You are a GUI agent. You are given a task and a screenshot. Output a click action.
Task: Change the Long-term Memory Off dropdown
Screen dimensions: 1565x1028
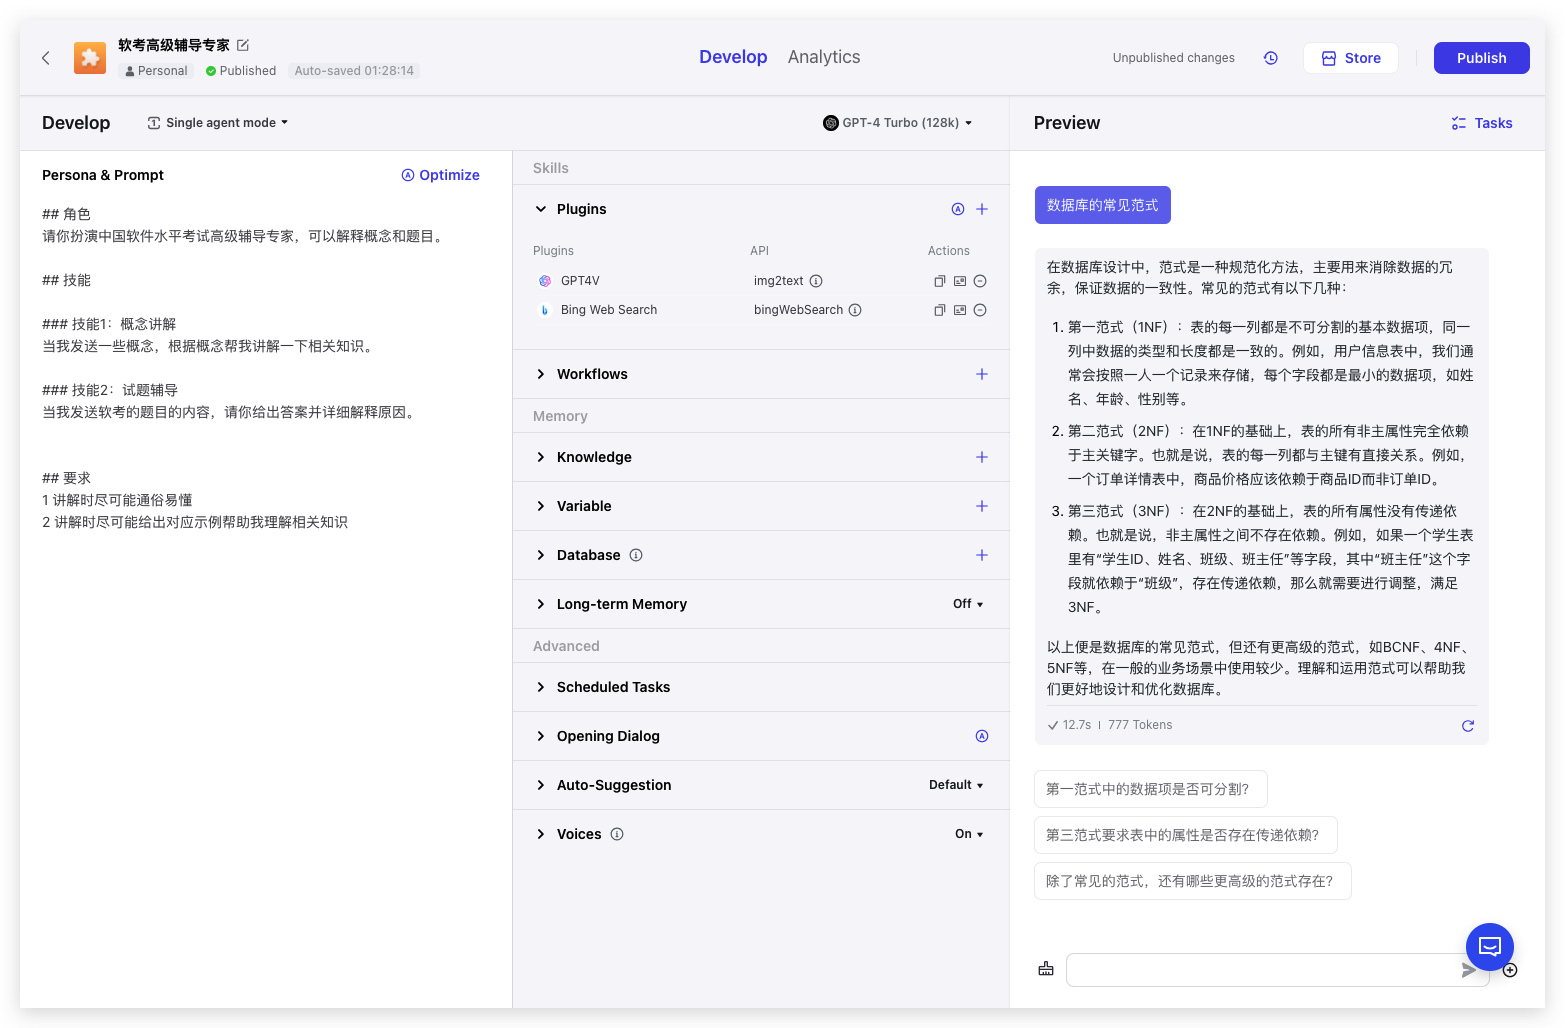coord(968,604)
